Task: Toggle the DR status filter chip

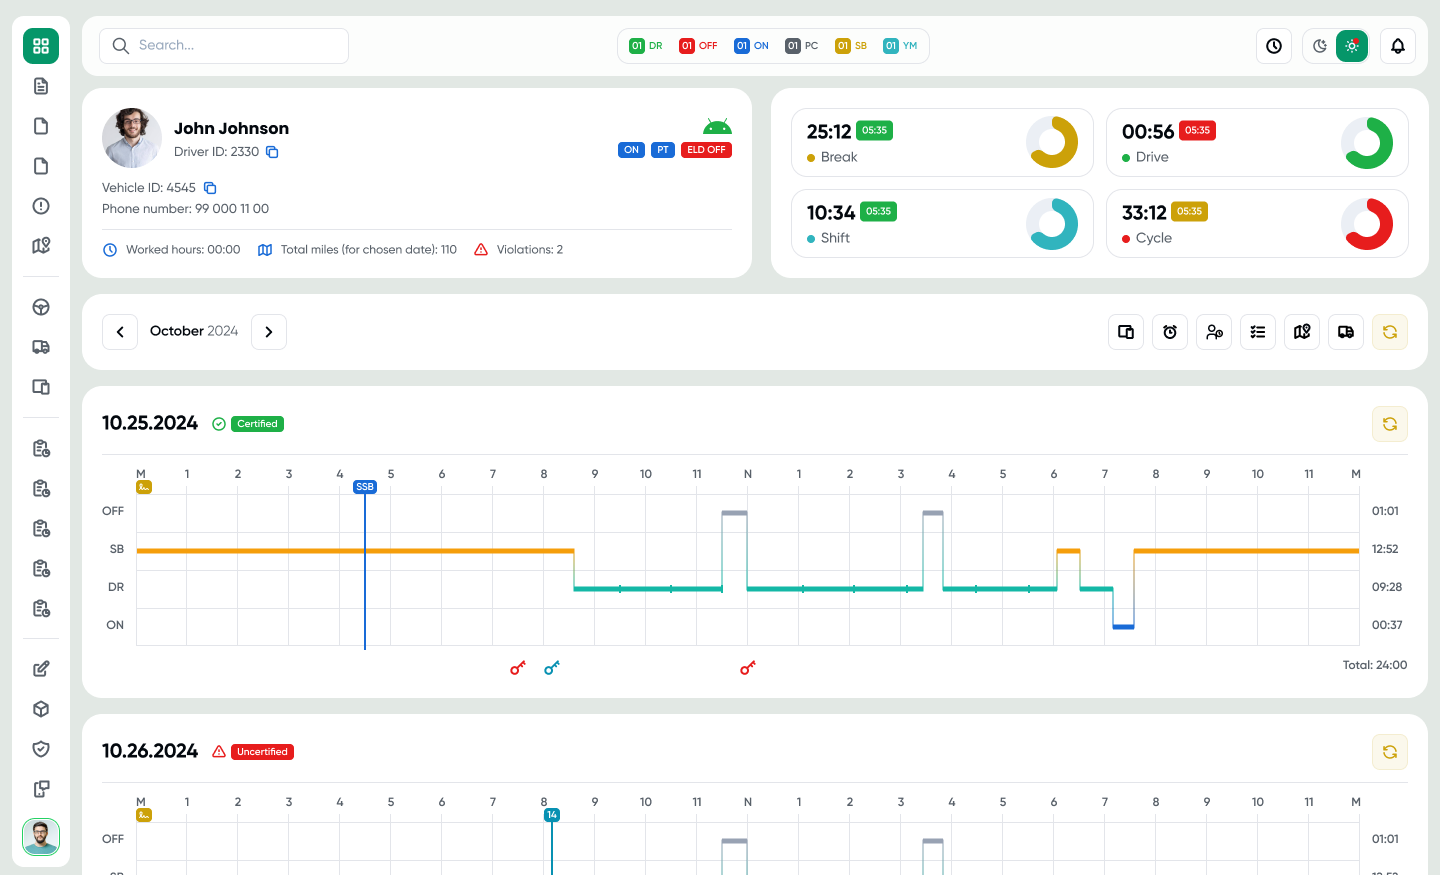Action: pos(646,46)
